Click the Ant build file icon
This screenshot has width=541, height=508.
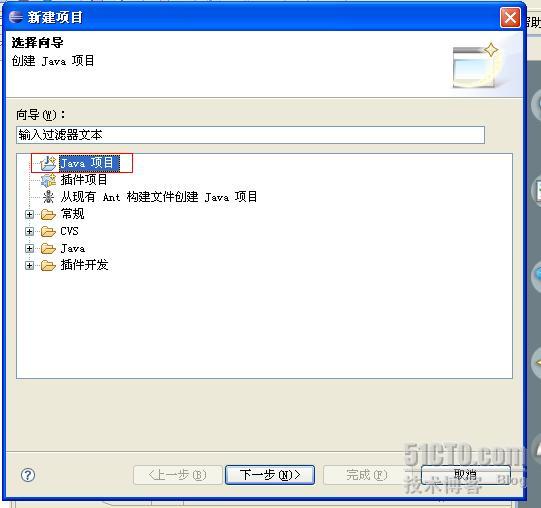point(48,197)
